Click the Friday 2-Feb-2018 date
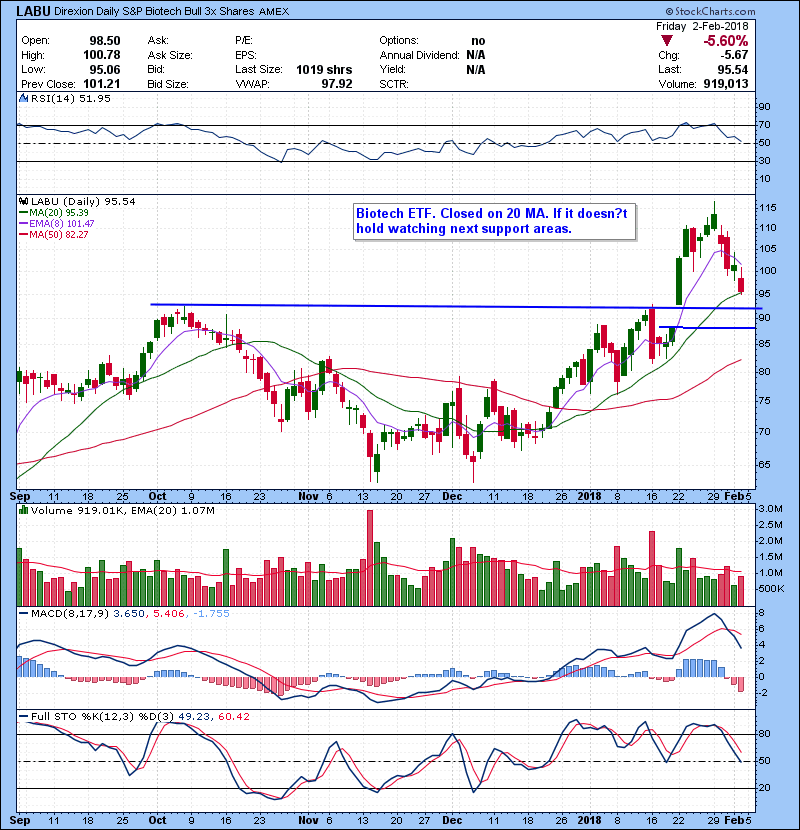This screenshot has height=830, width=800. point(702,26)
